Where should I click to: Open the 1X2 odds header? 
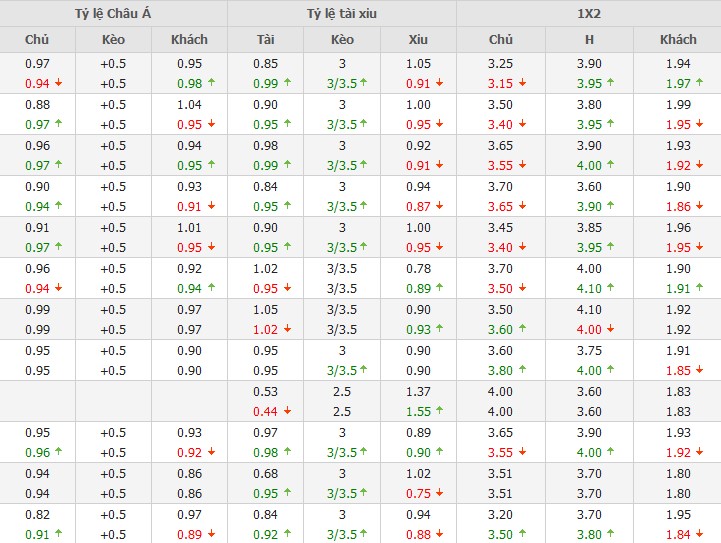[x=588, y=13]
